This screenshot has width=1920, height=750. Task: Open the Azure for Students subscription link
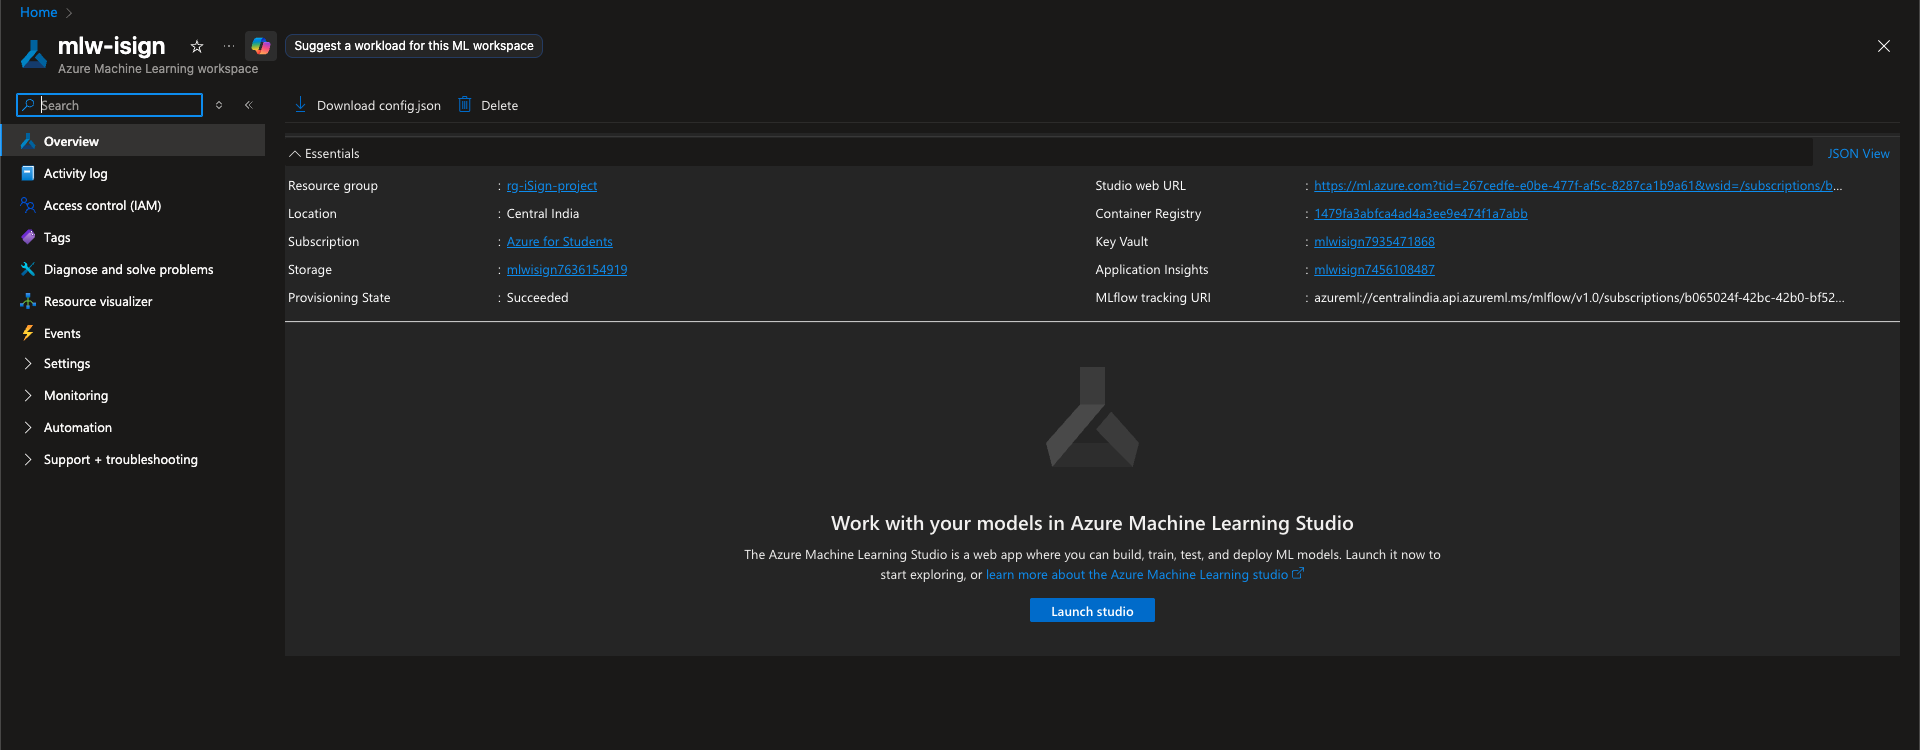pyautogui.click(x=560, y=241)
